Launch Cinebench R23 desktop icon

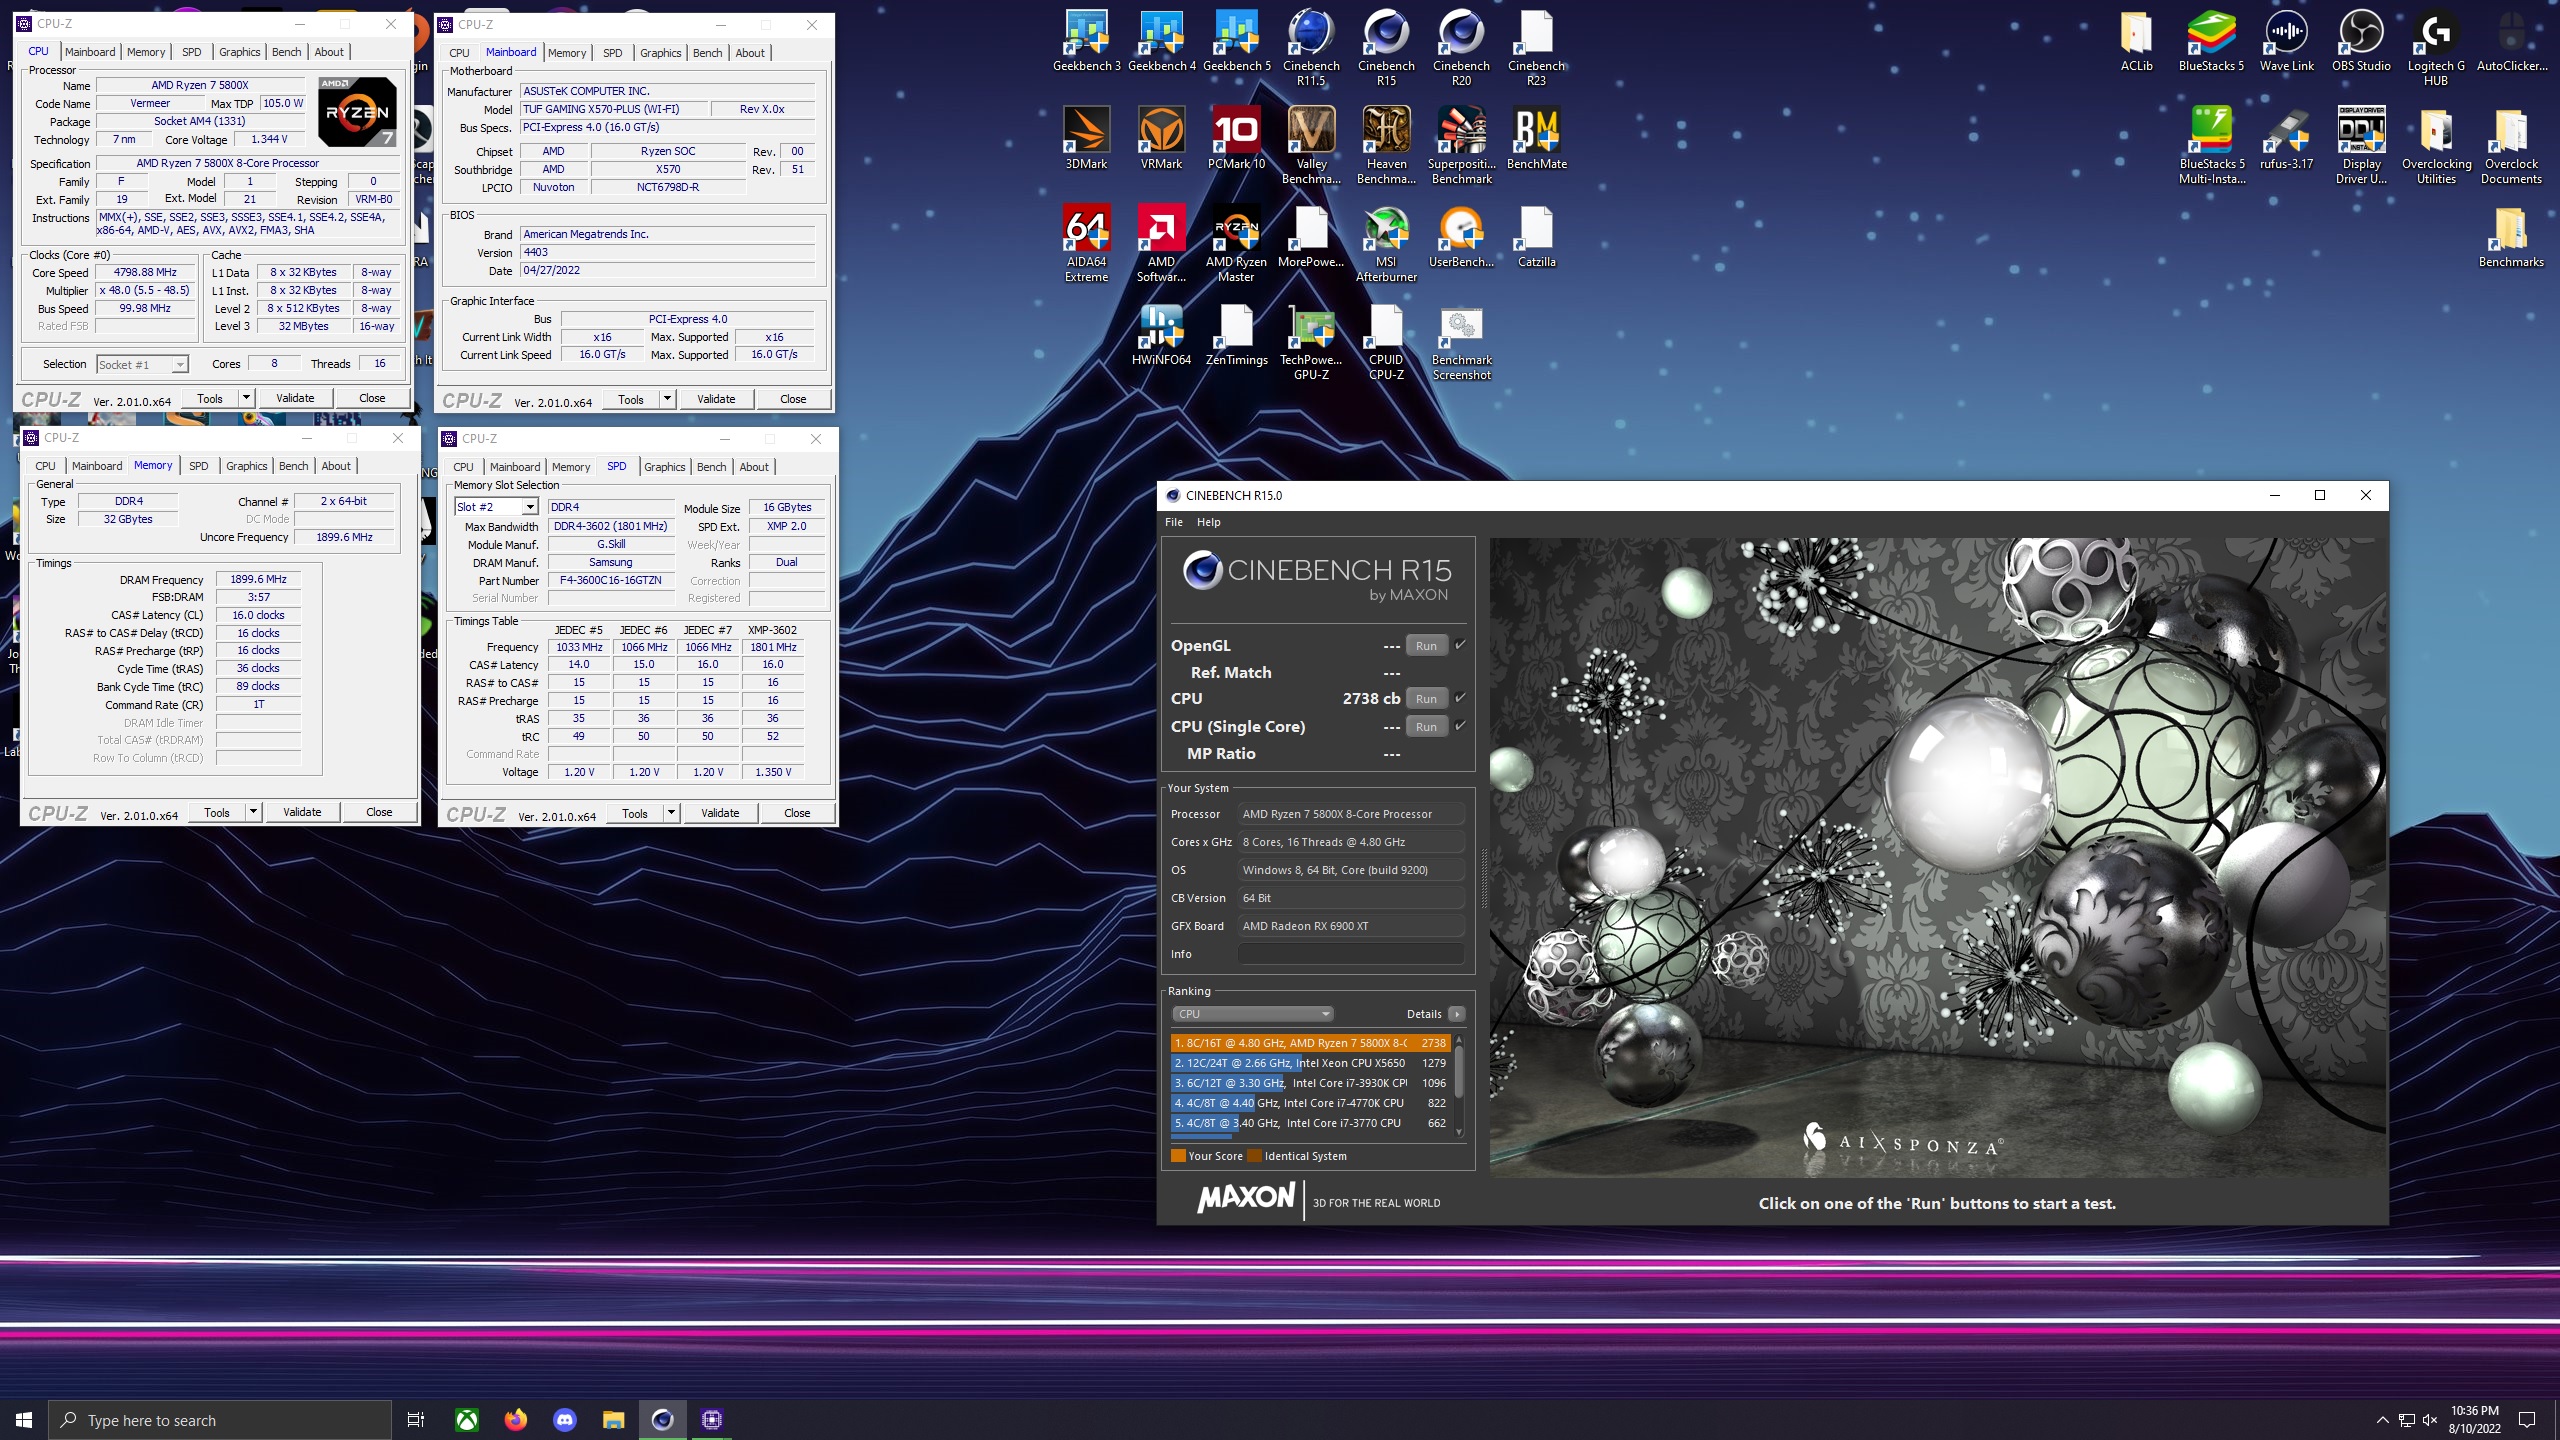(1536, 48)
